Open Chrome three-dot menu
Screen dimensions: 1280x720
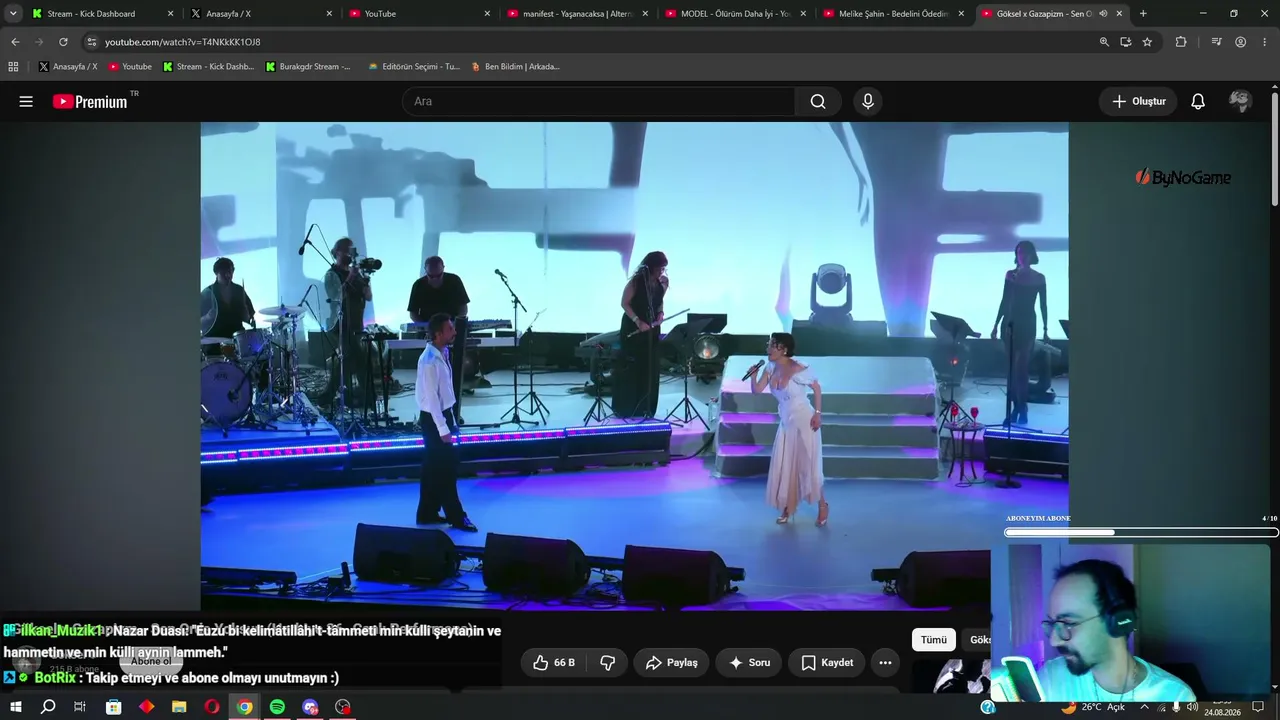click(x=1265, y=42)
